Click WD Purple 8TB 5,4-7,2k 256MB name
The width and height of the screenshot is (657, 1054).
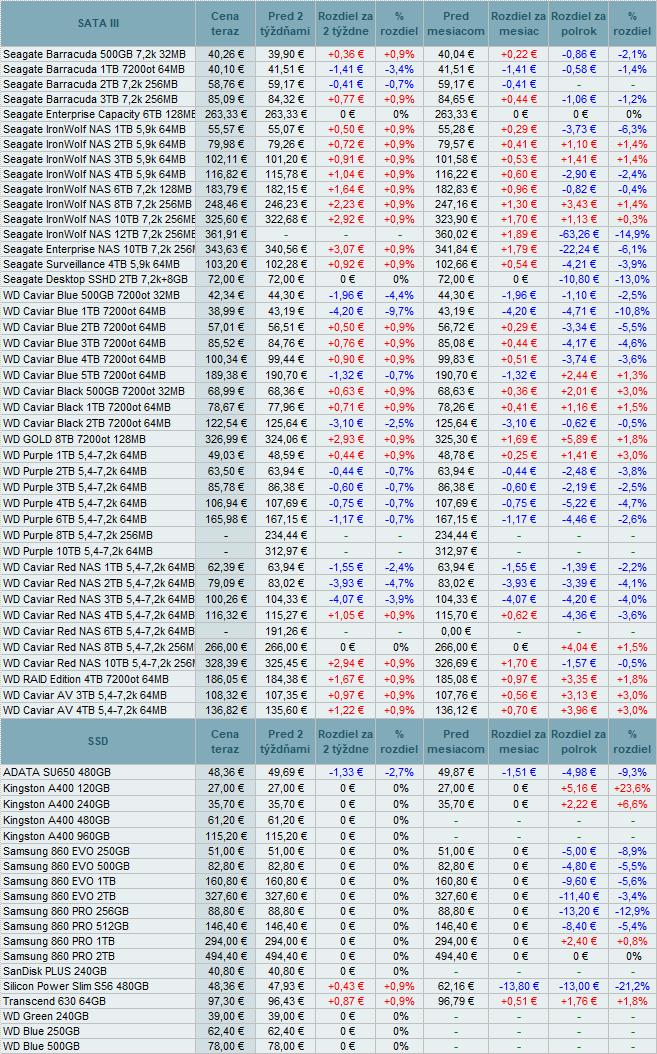[78, 535]
